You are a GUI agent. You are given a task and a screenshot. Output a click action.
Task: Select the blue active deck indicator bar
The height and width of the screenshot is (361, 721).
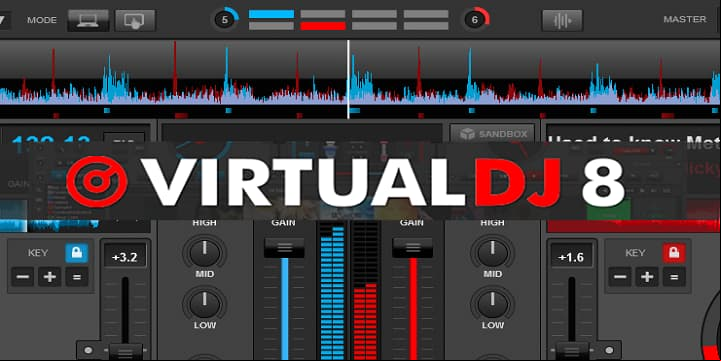[271, 14]
